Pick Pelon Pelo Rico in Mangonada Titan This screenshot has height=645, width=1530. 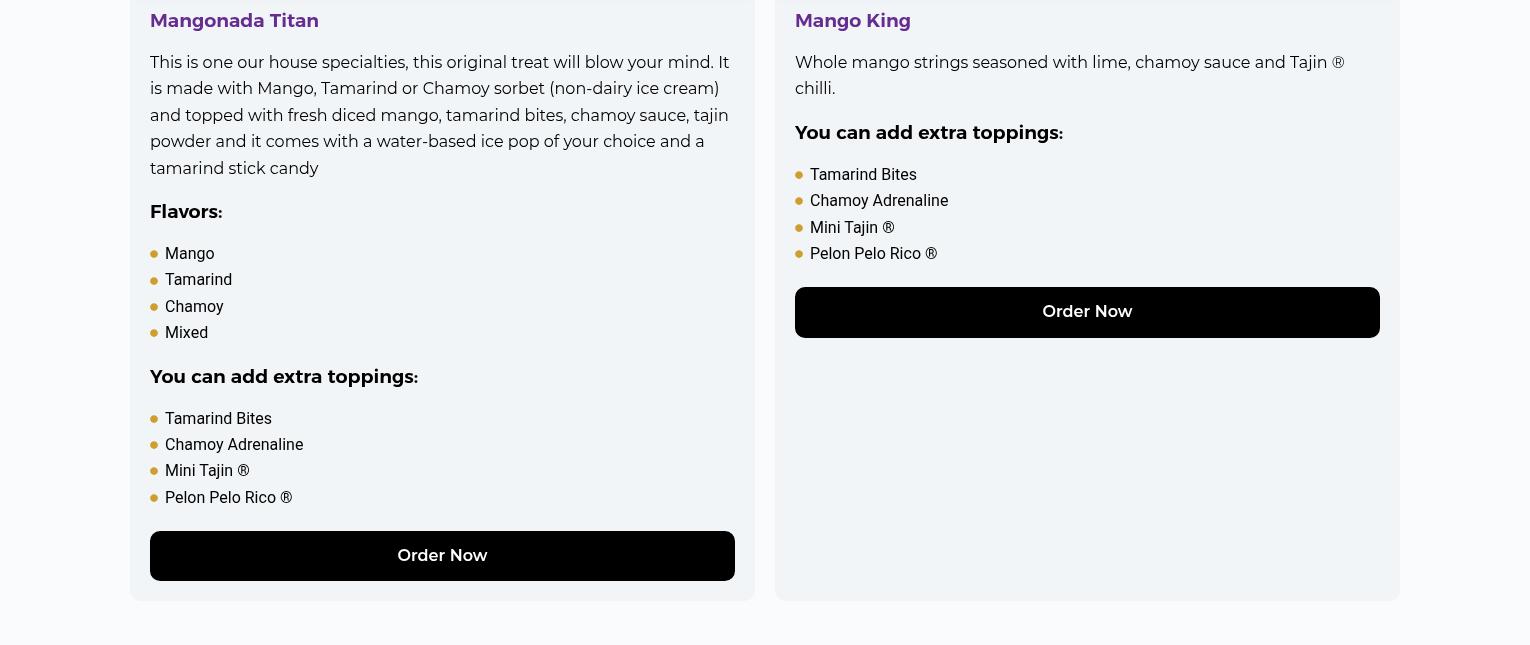click(x=228, y=498)
